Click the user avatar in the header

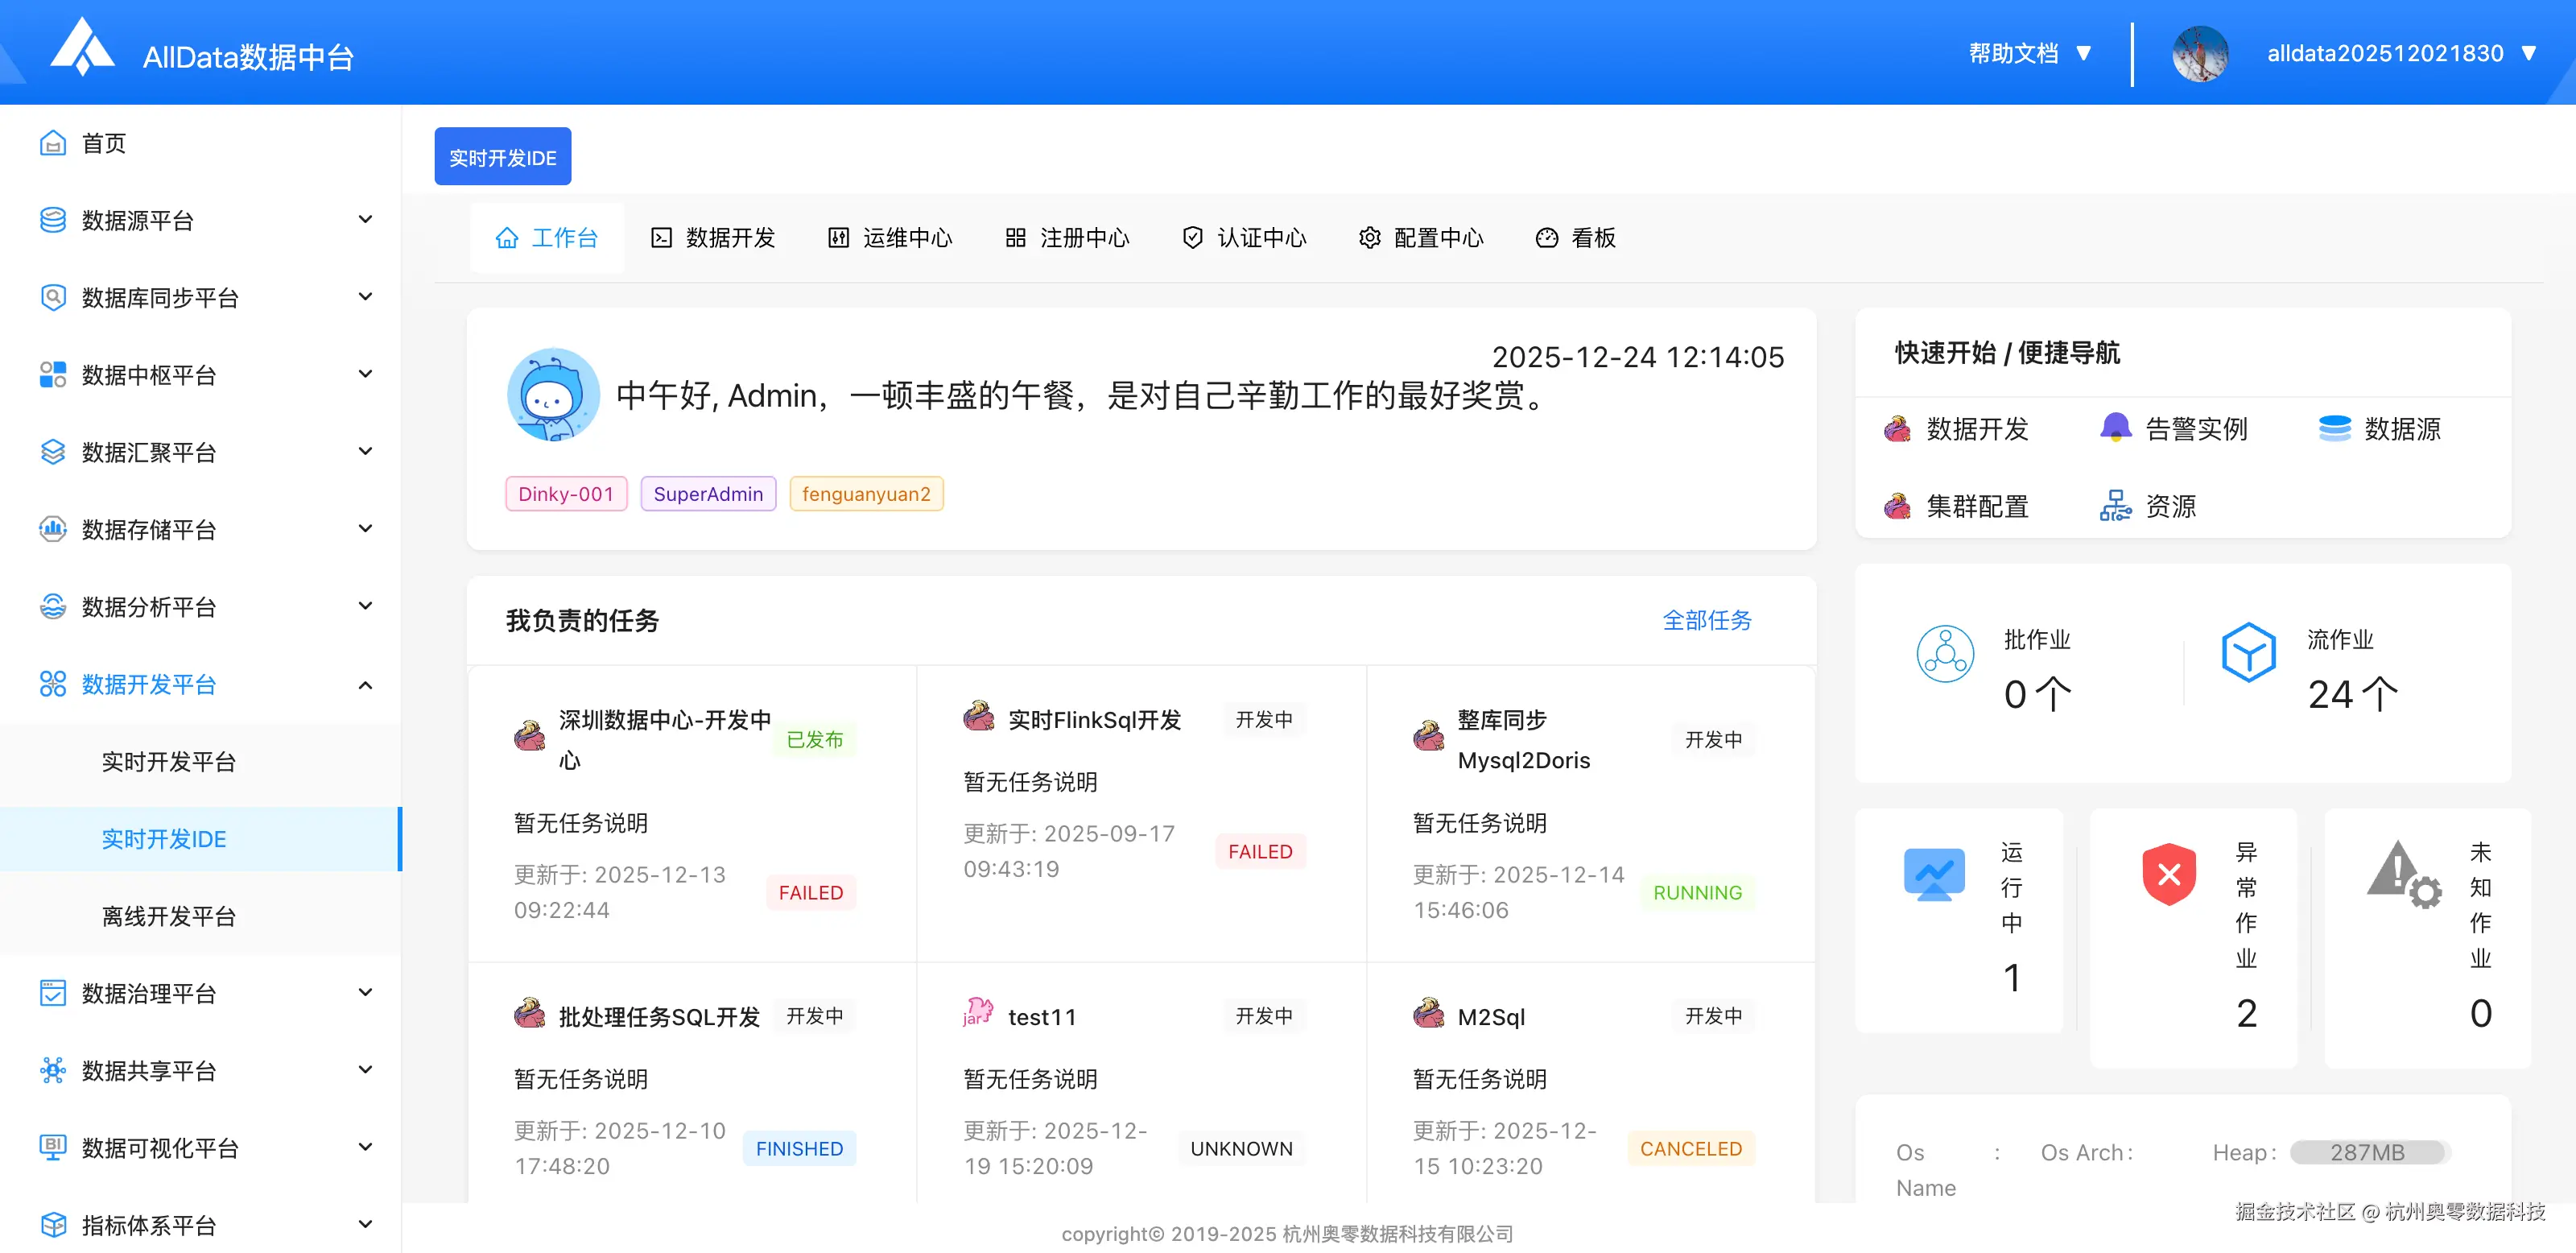2199,54
